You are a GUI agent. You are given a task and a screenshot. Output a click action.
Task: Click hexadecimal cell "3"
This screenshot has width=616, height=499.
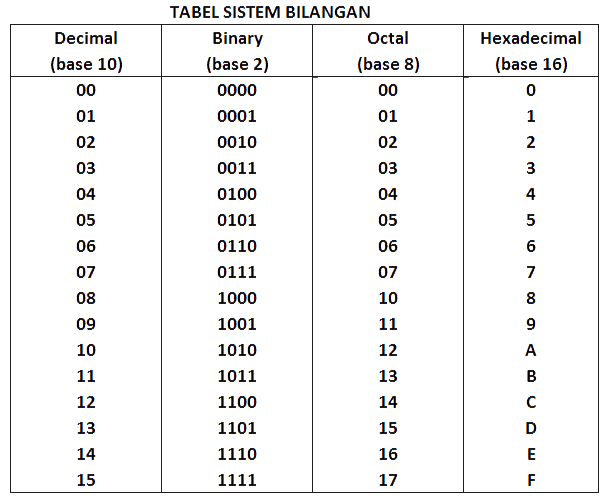coord(531,168)
